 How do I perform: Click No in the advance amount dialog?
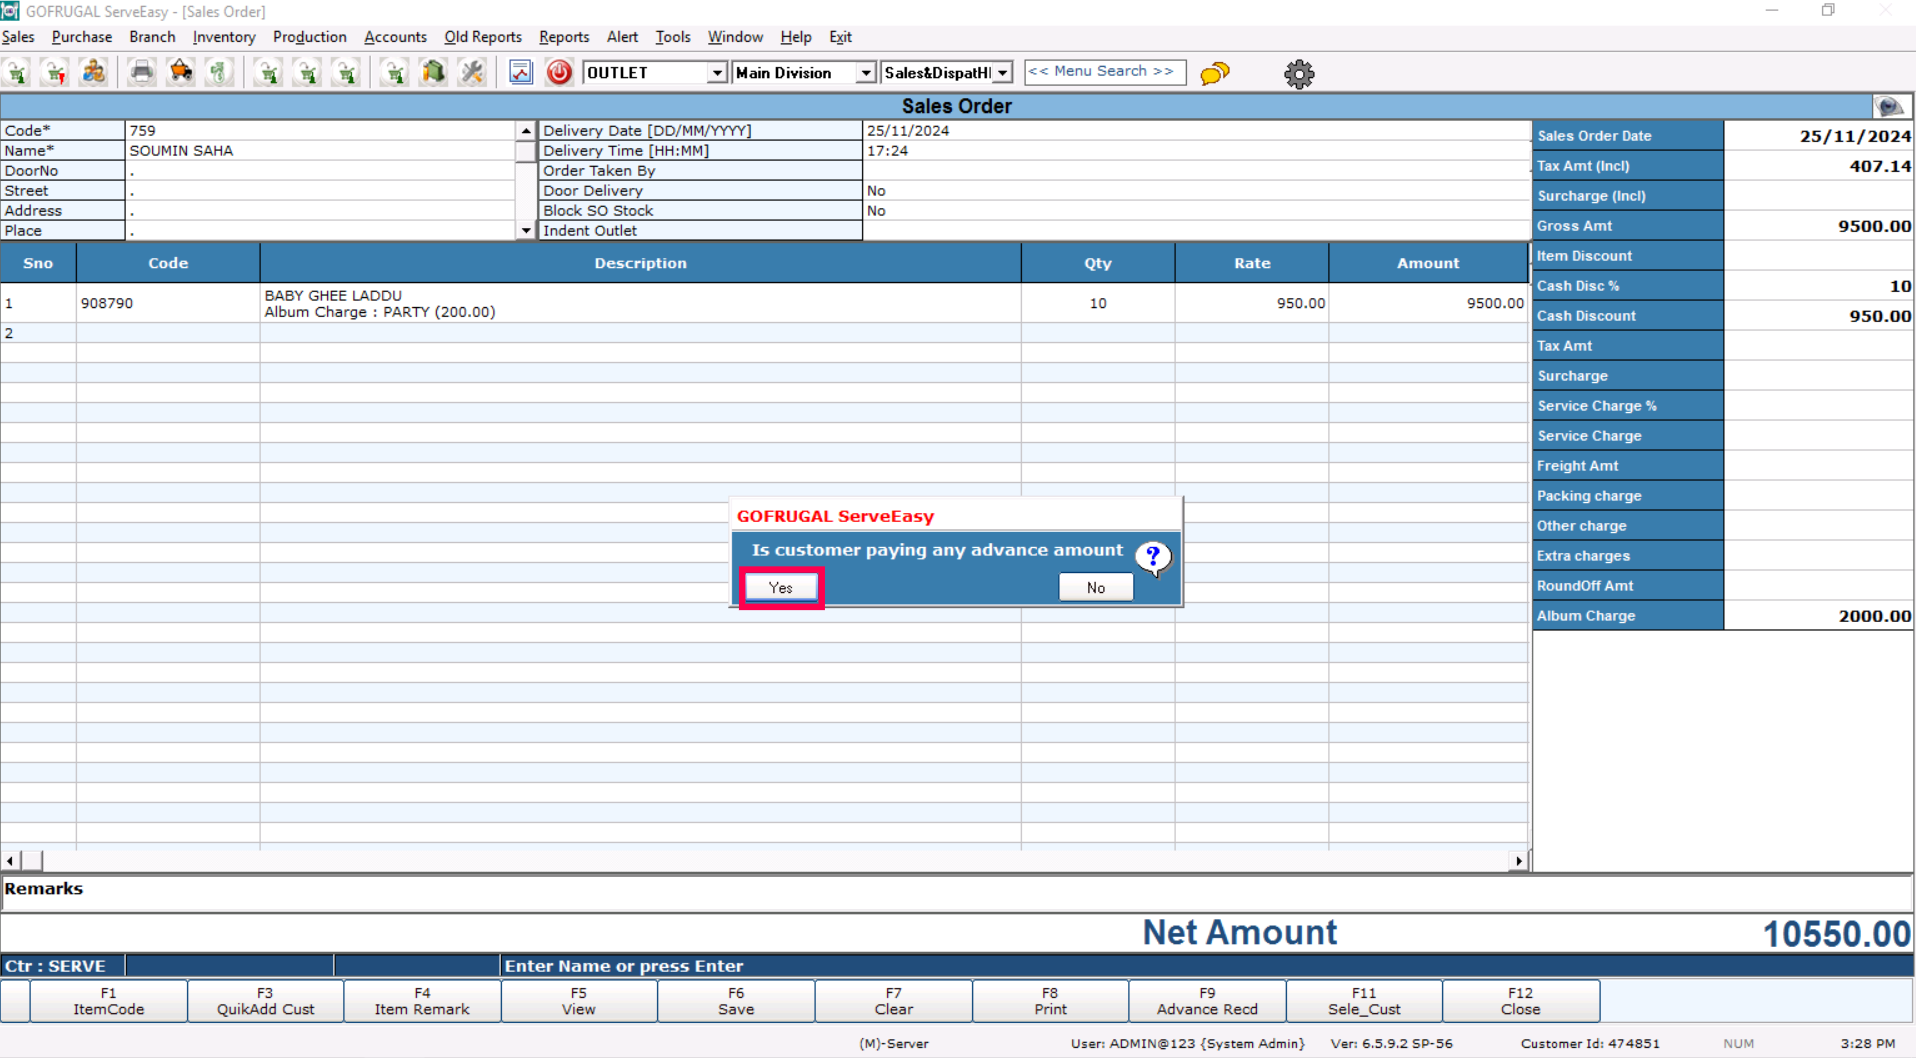click(x=1095, y=588)
